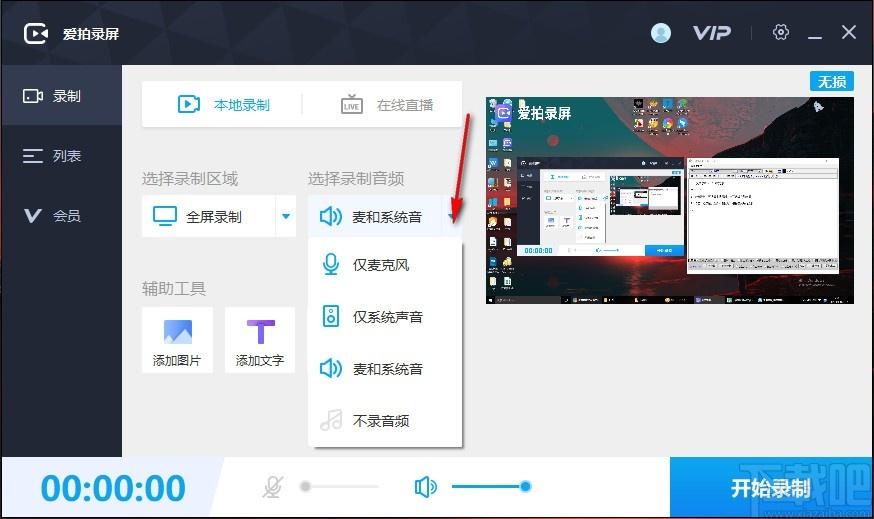Toggle the muted microphone icon
Screen dimensions: 874x519
tap(273, 487)
